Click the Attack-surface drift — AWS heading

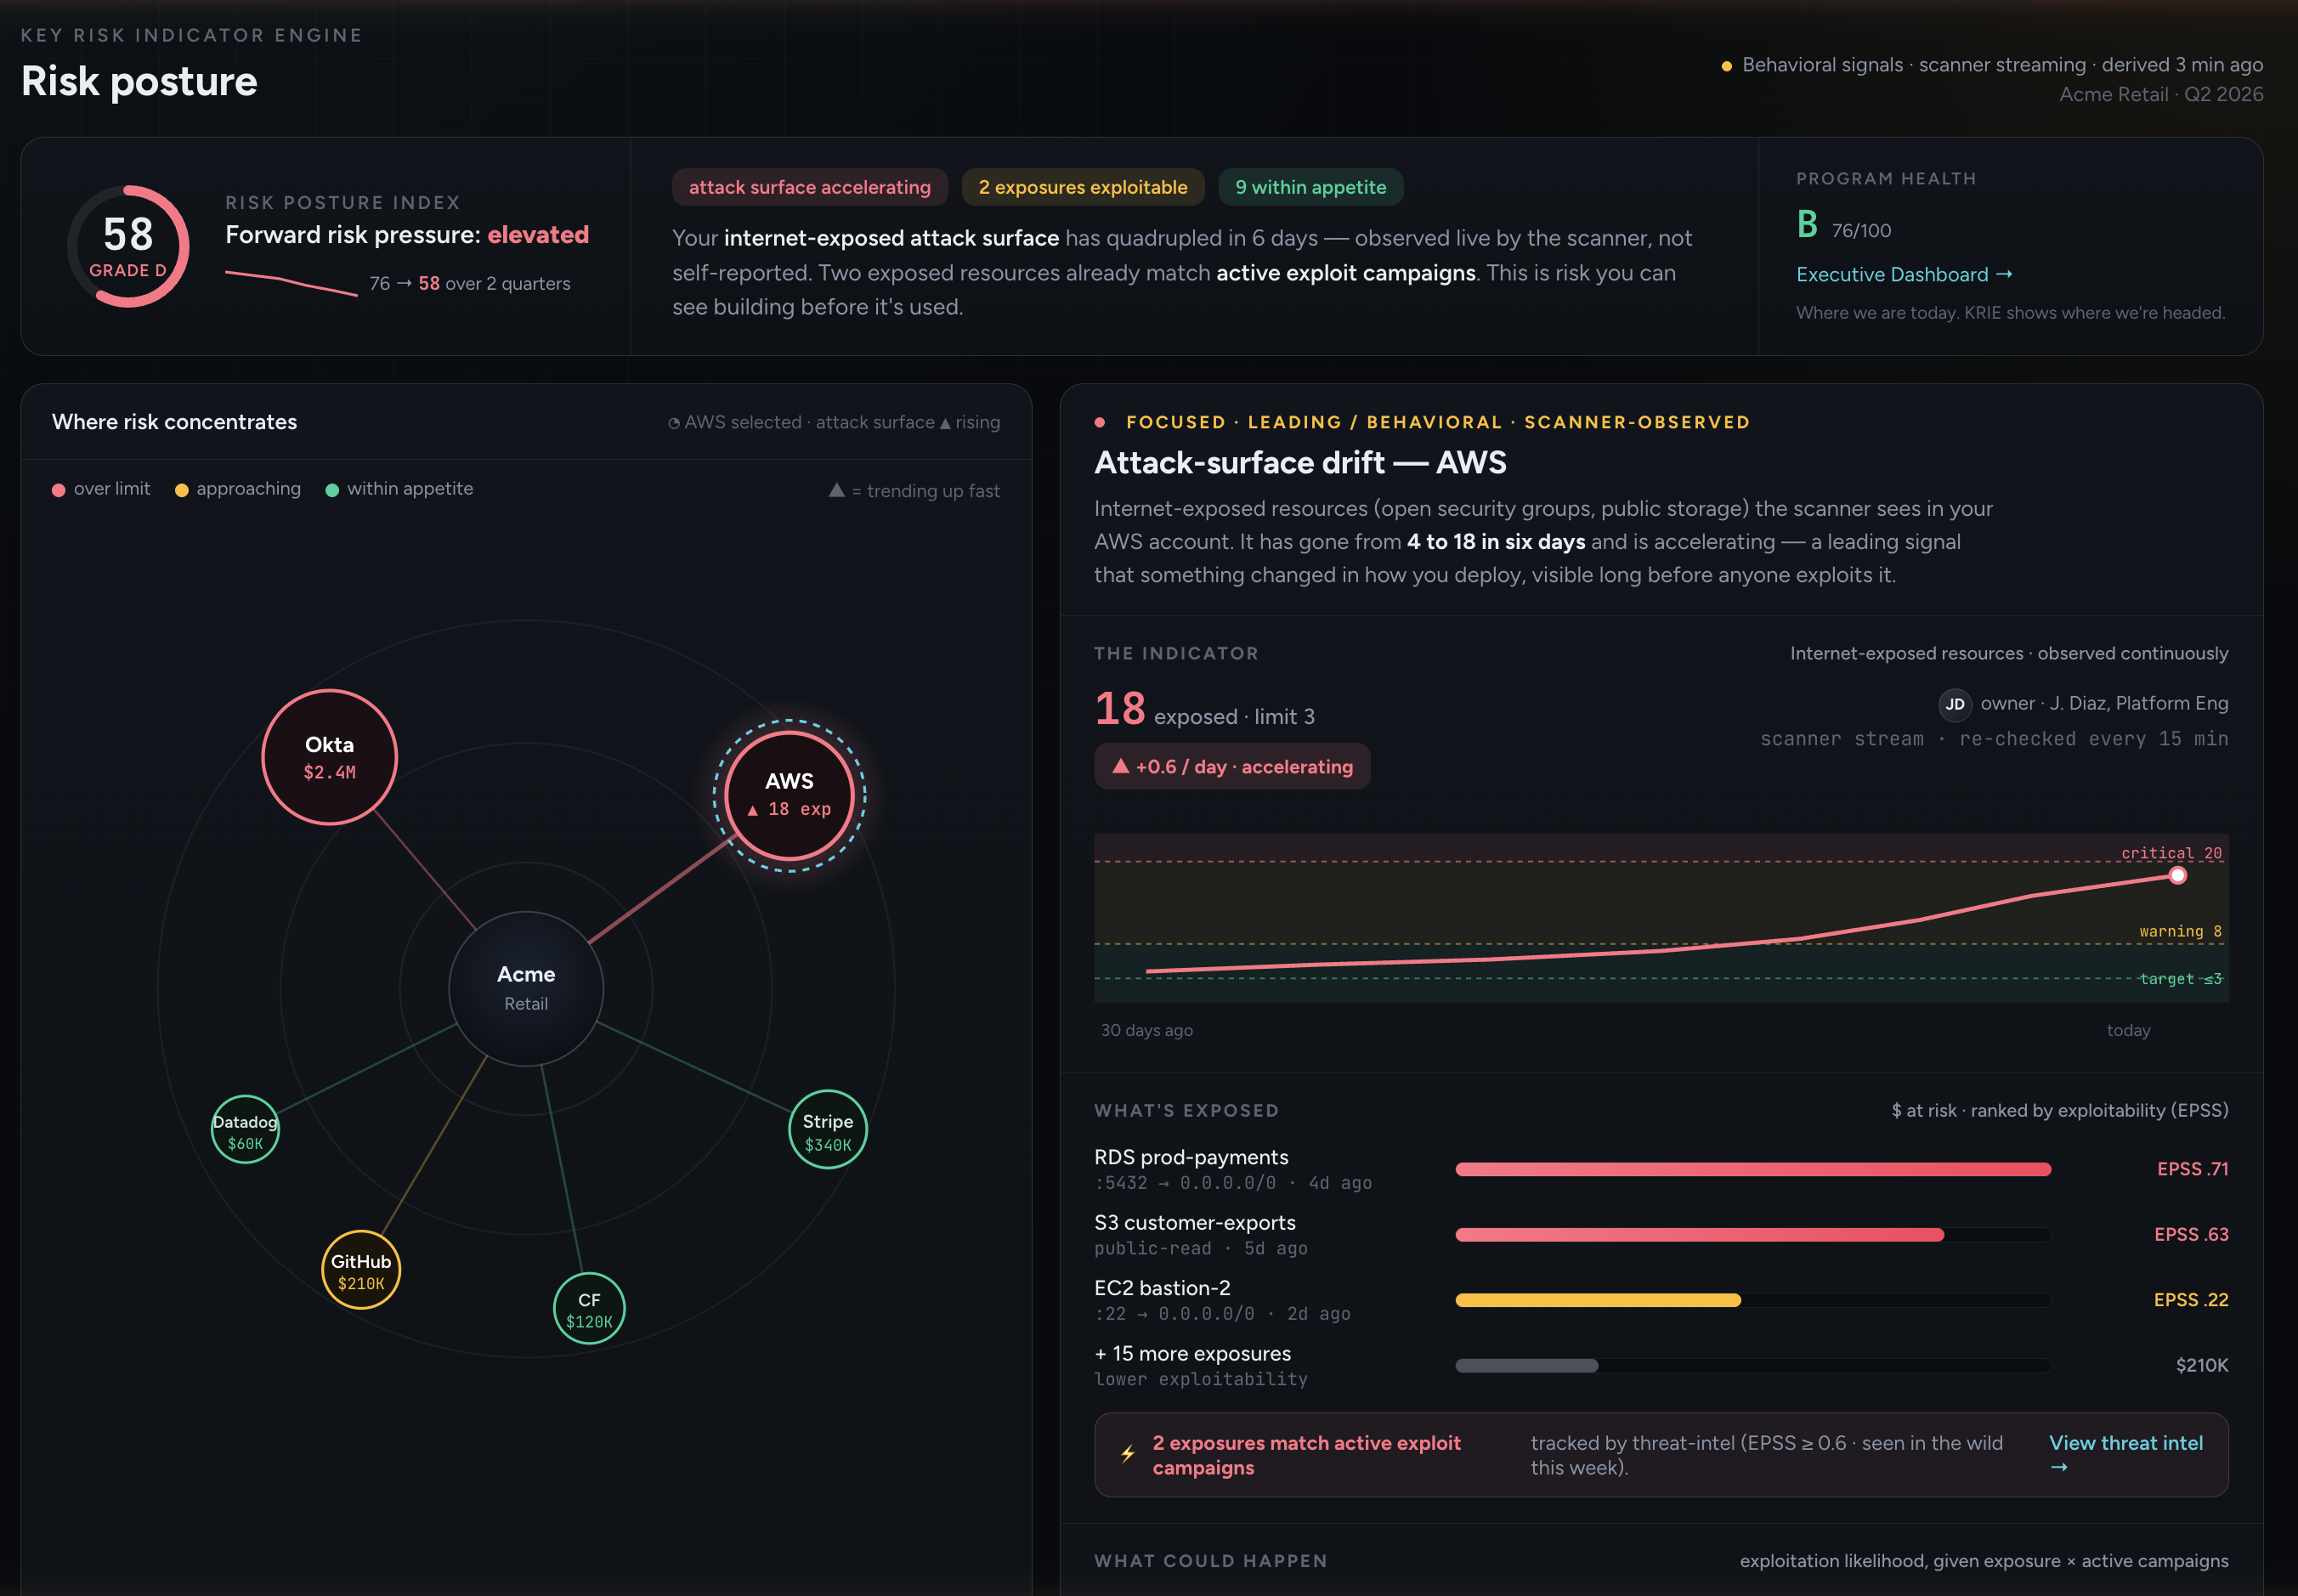click(x=1300, y=462)
